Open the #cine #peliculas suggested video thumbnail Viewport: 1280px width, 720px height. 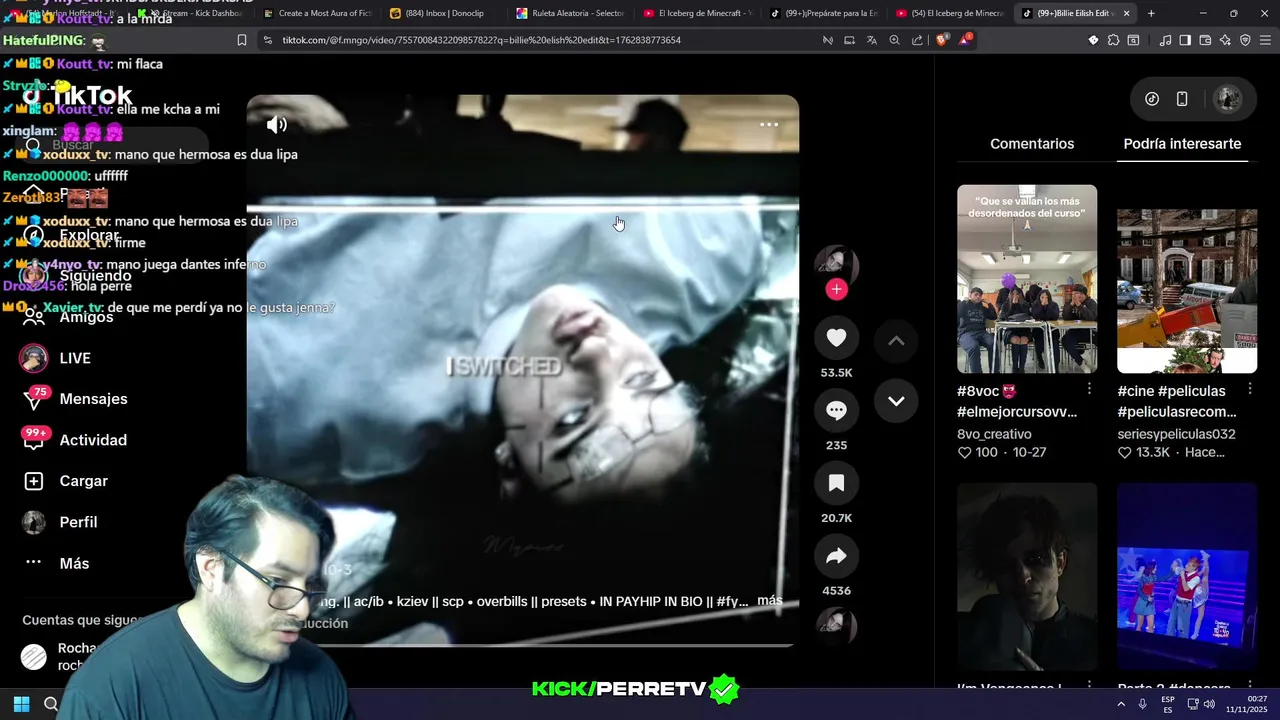point(1187,279)
